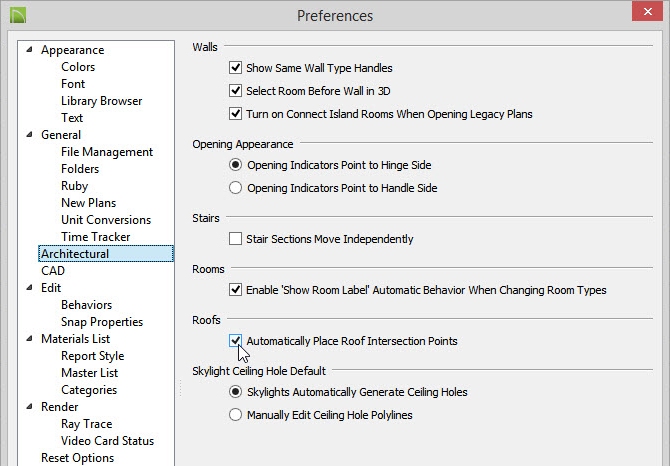
Task: Collapse the Render tree section
Action: 29,407
